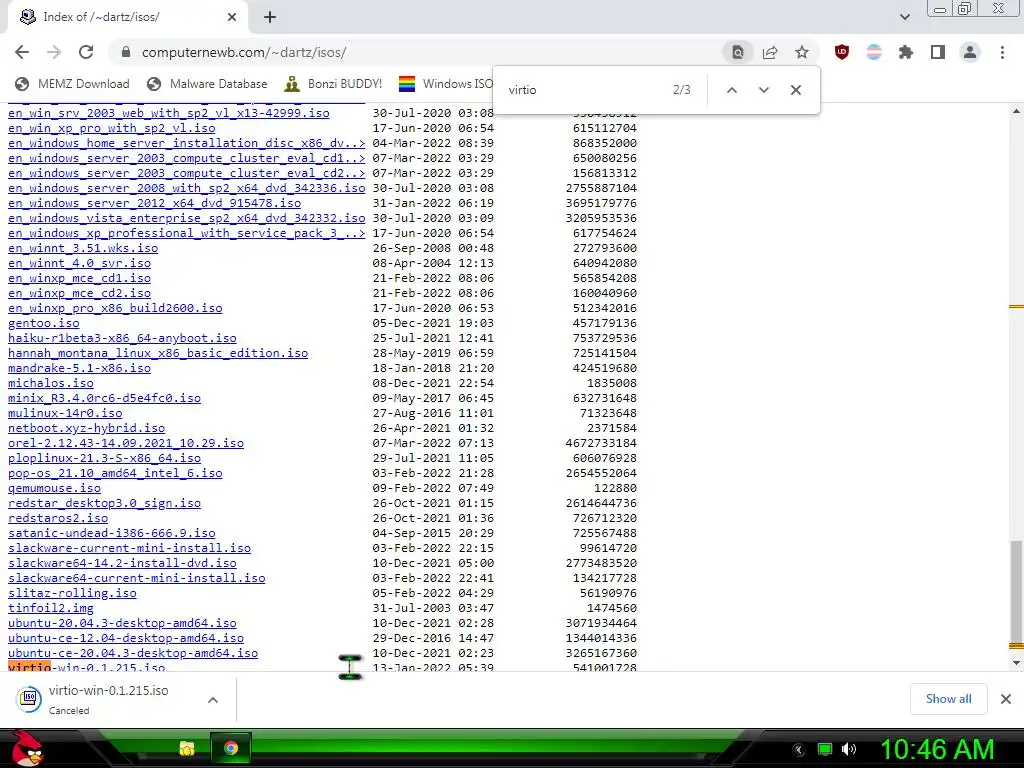Open the Chrome three-dot menu

click(x=1002, y=52)
